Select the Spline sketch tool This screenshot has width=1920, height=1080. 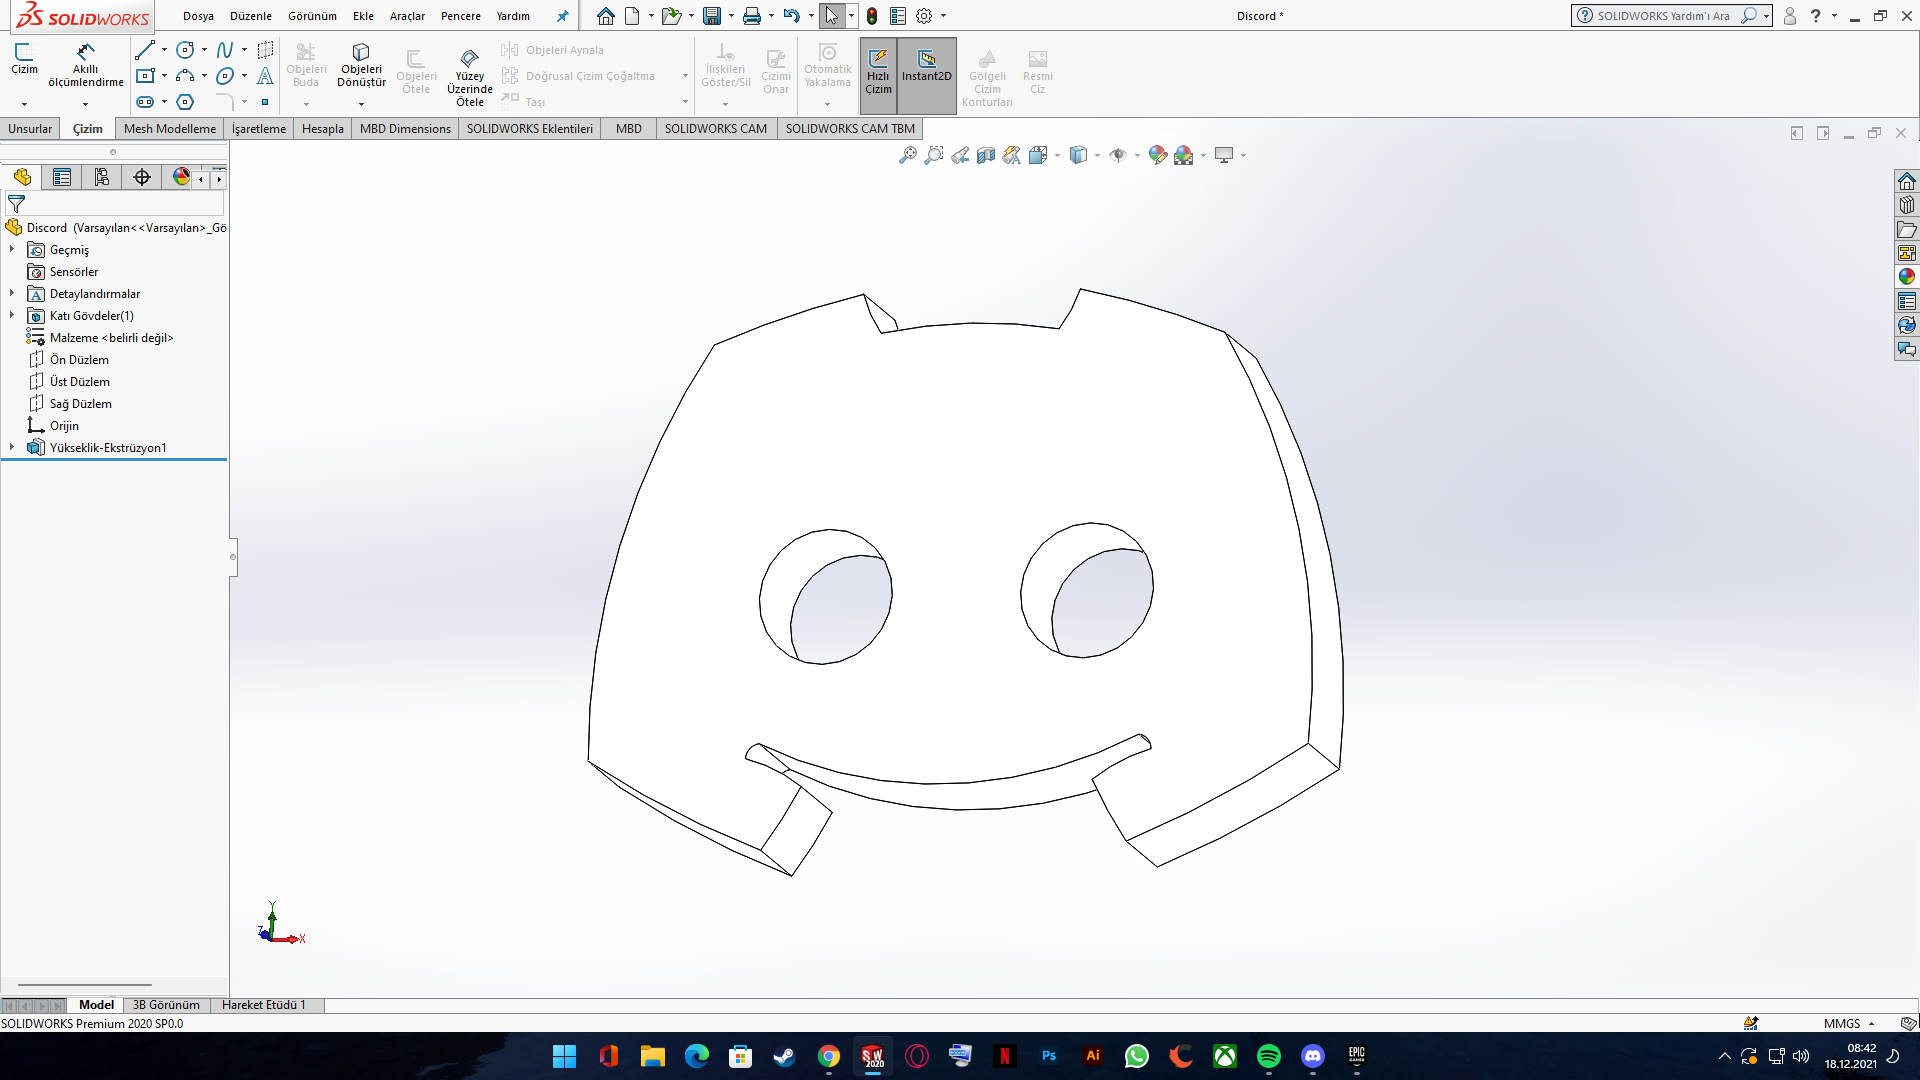(225, 50)
